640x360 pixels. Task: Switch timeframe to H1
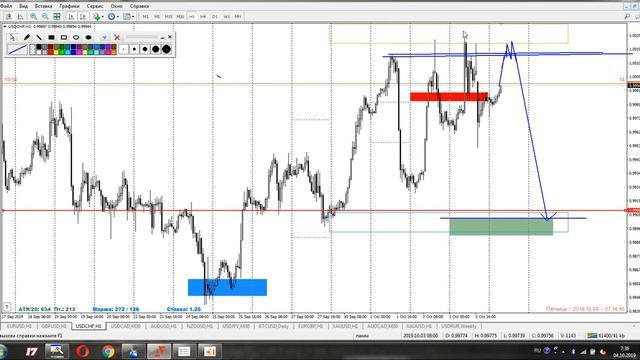point(192,16)
